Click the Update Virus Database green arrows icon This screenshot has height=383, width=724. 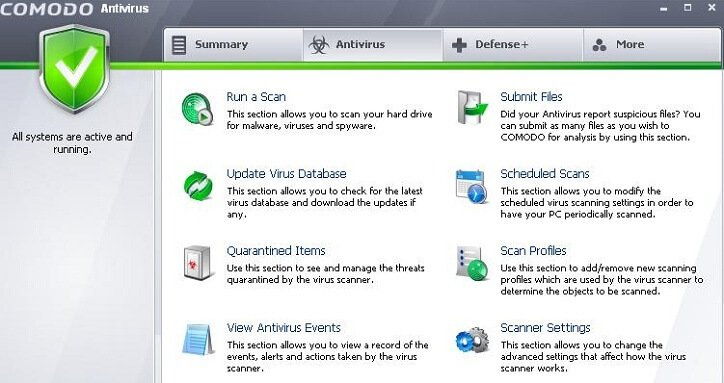[x=198, y=186]
